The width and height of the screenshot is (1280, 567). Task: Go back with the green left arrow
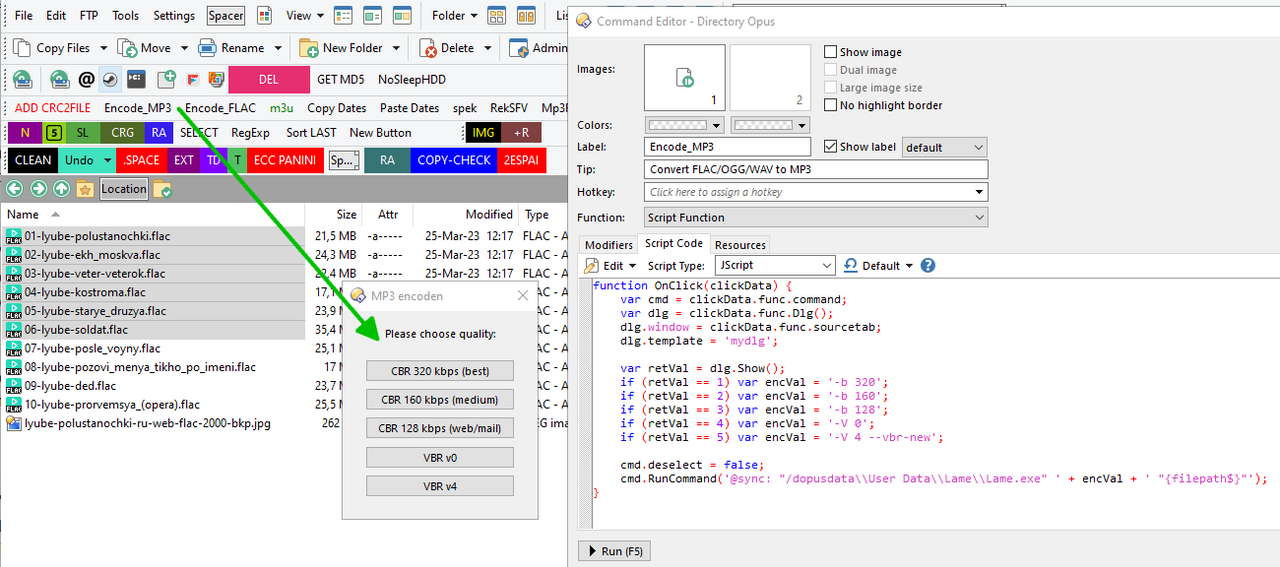click(x=15, y=188)
